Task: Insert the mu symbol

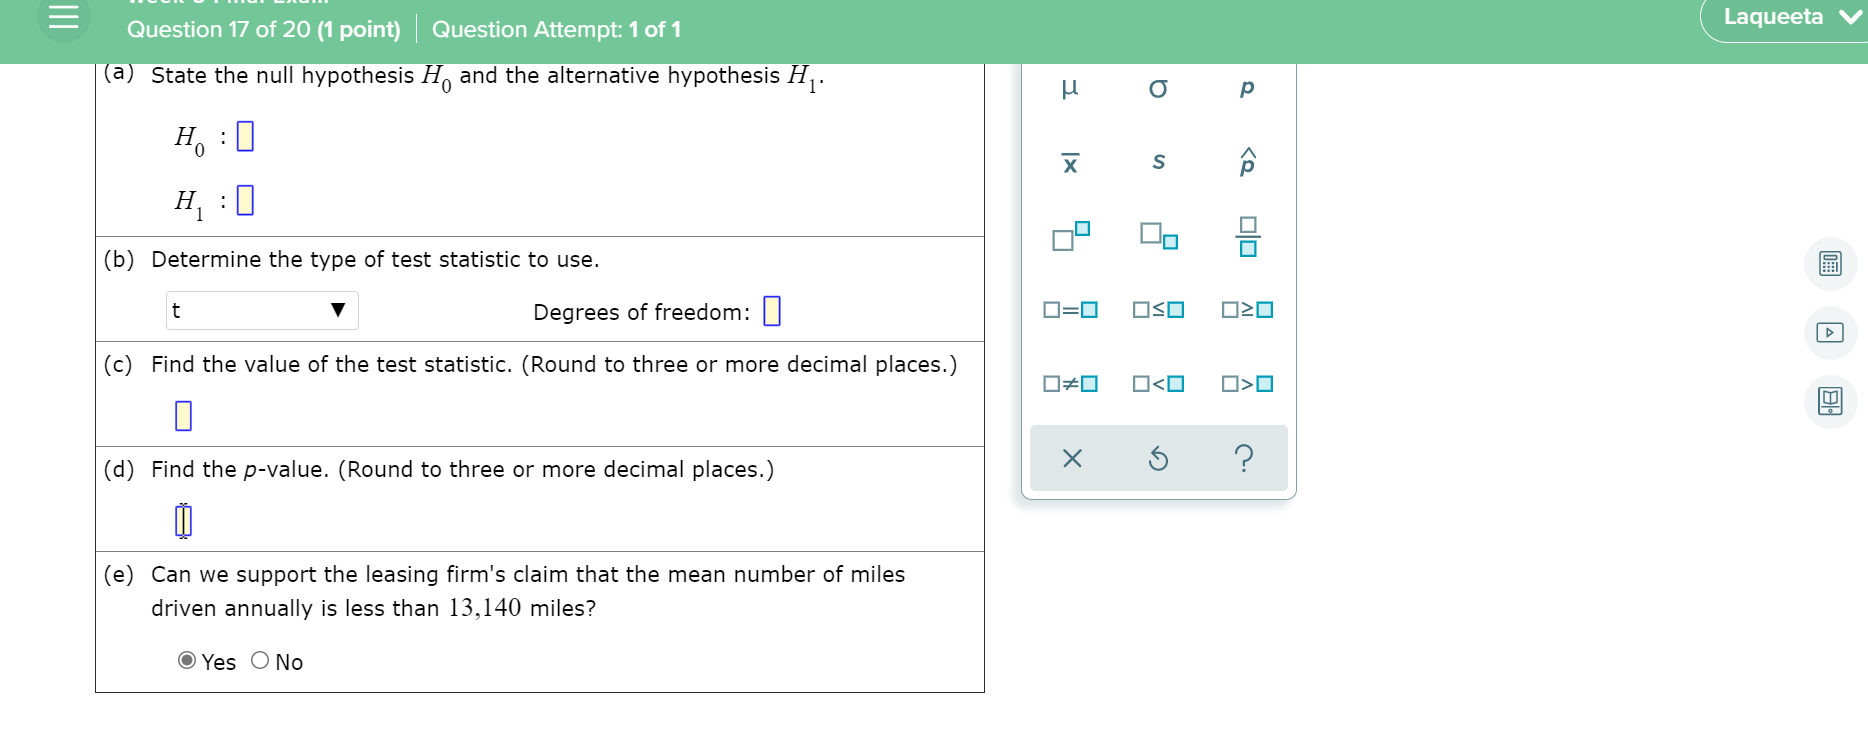Action: point(1069,88)
